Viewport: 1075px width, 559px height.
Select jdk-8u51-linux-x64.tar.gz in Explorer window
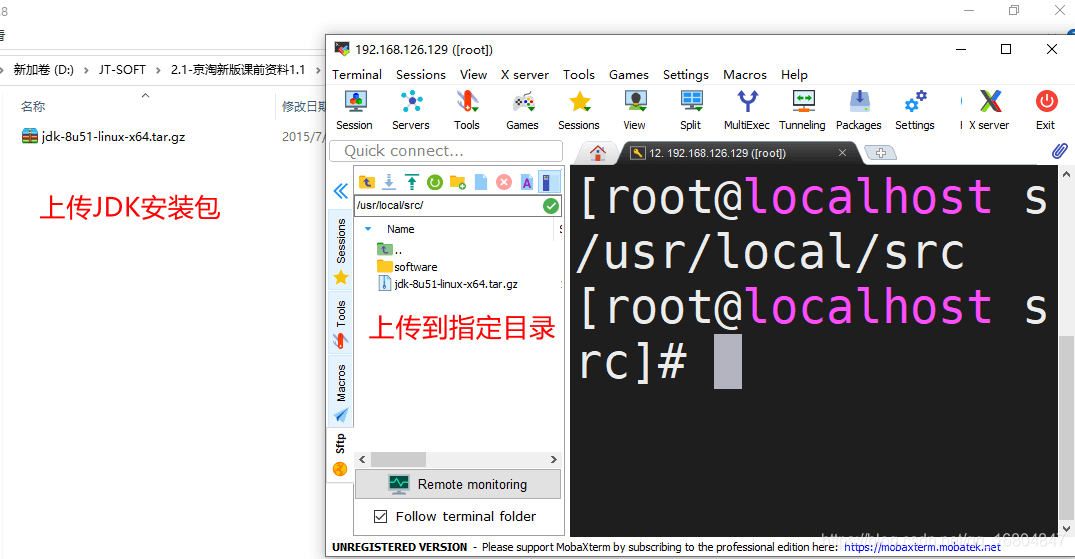[x=104, y=136]
